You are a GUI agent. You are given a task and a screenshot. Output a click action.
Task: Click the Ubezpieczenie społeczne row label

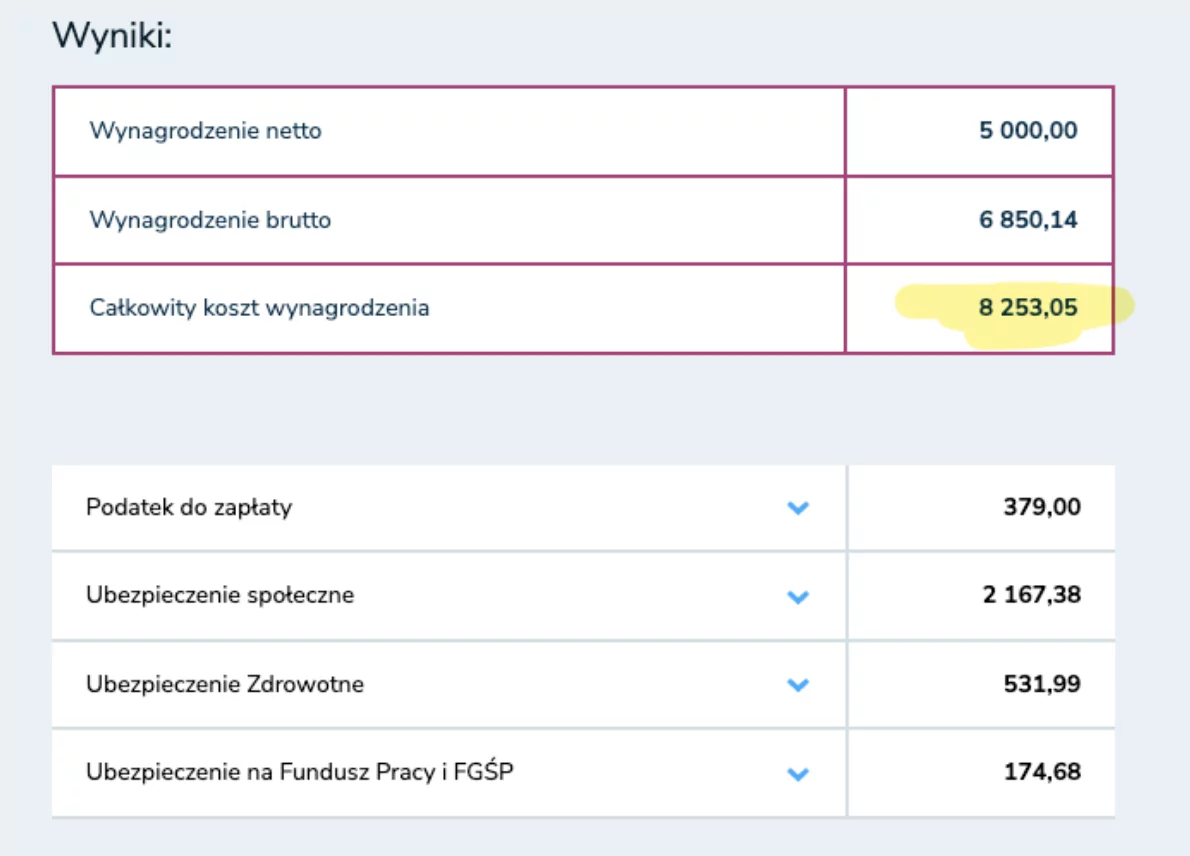pos(220,595)
